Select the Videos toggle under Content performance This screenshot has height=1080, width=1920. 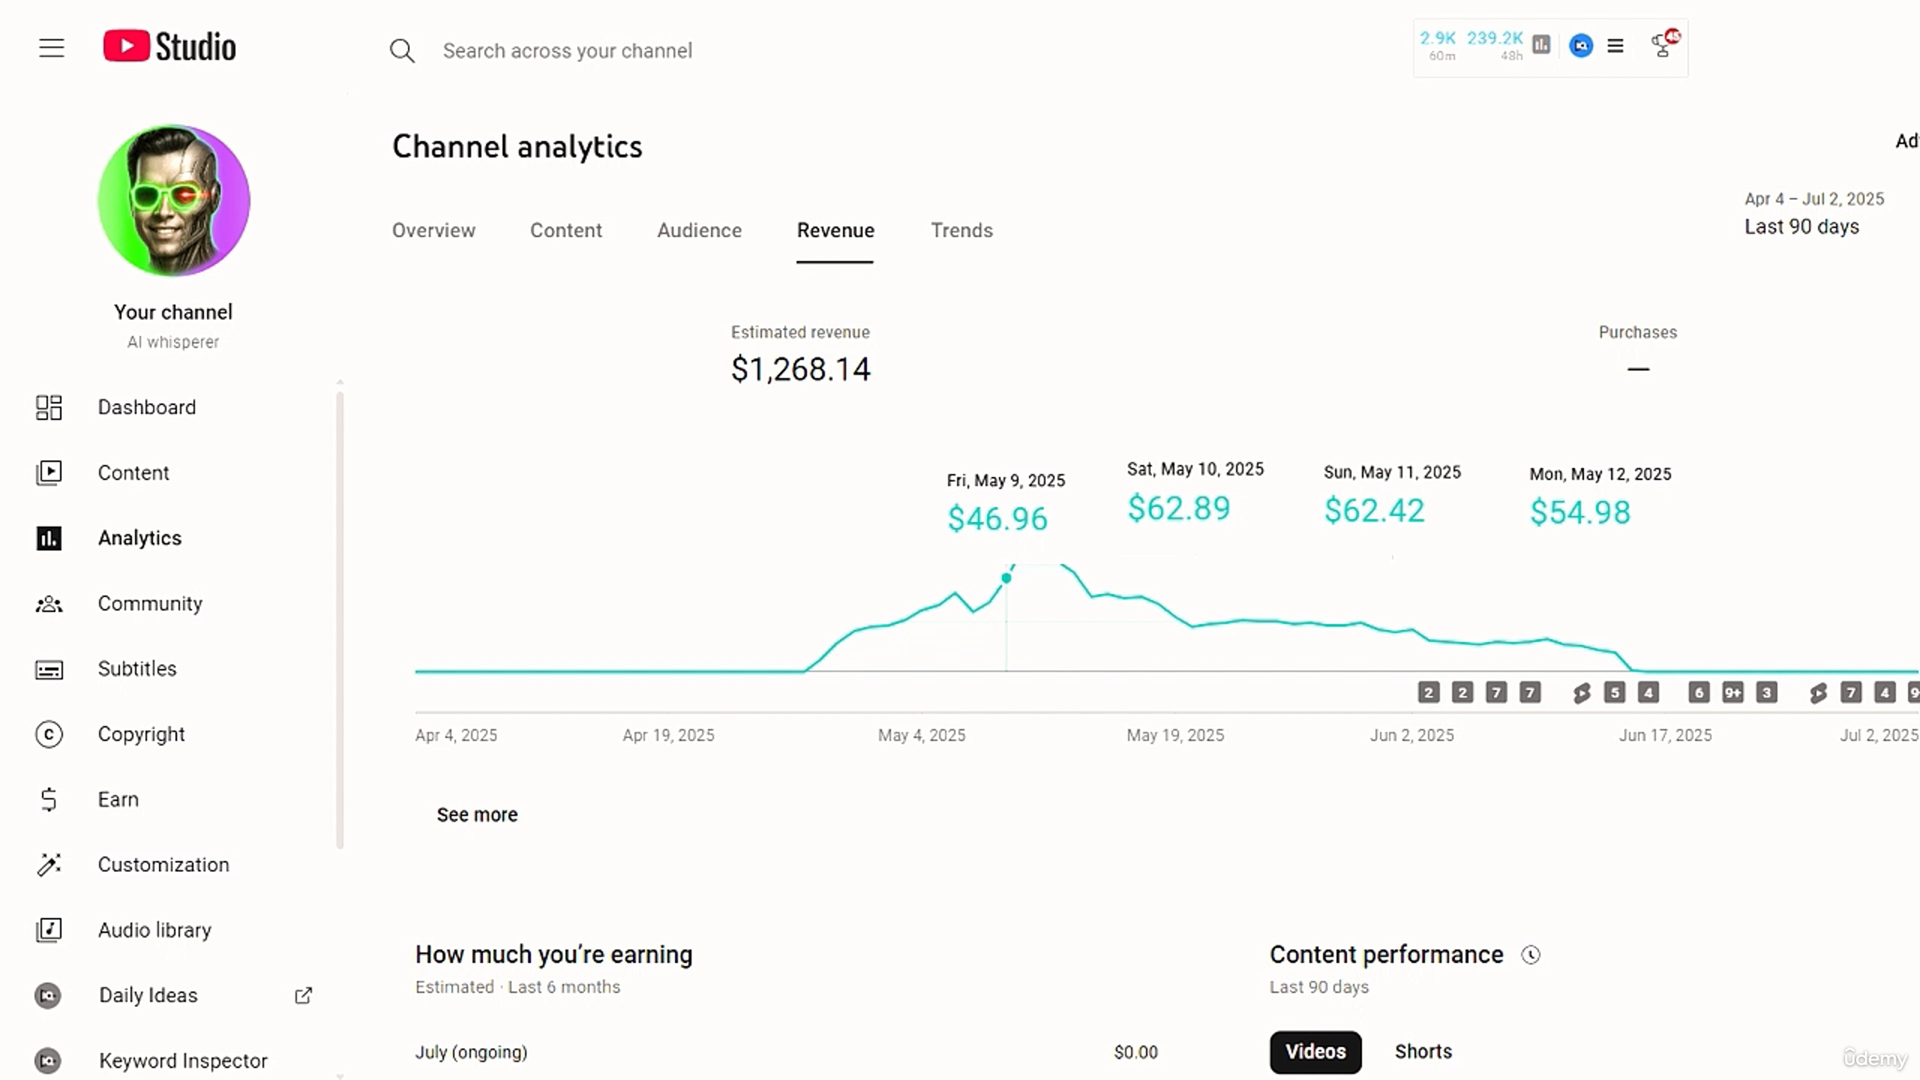click(1315, 1052)
